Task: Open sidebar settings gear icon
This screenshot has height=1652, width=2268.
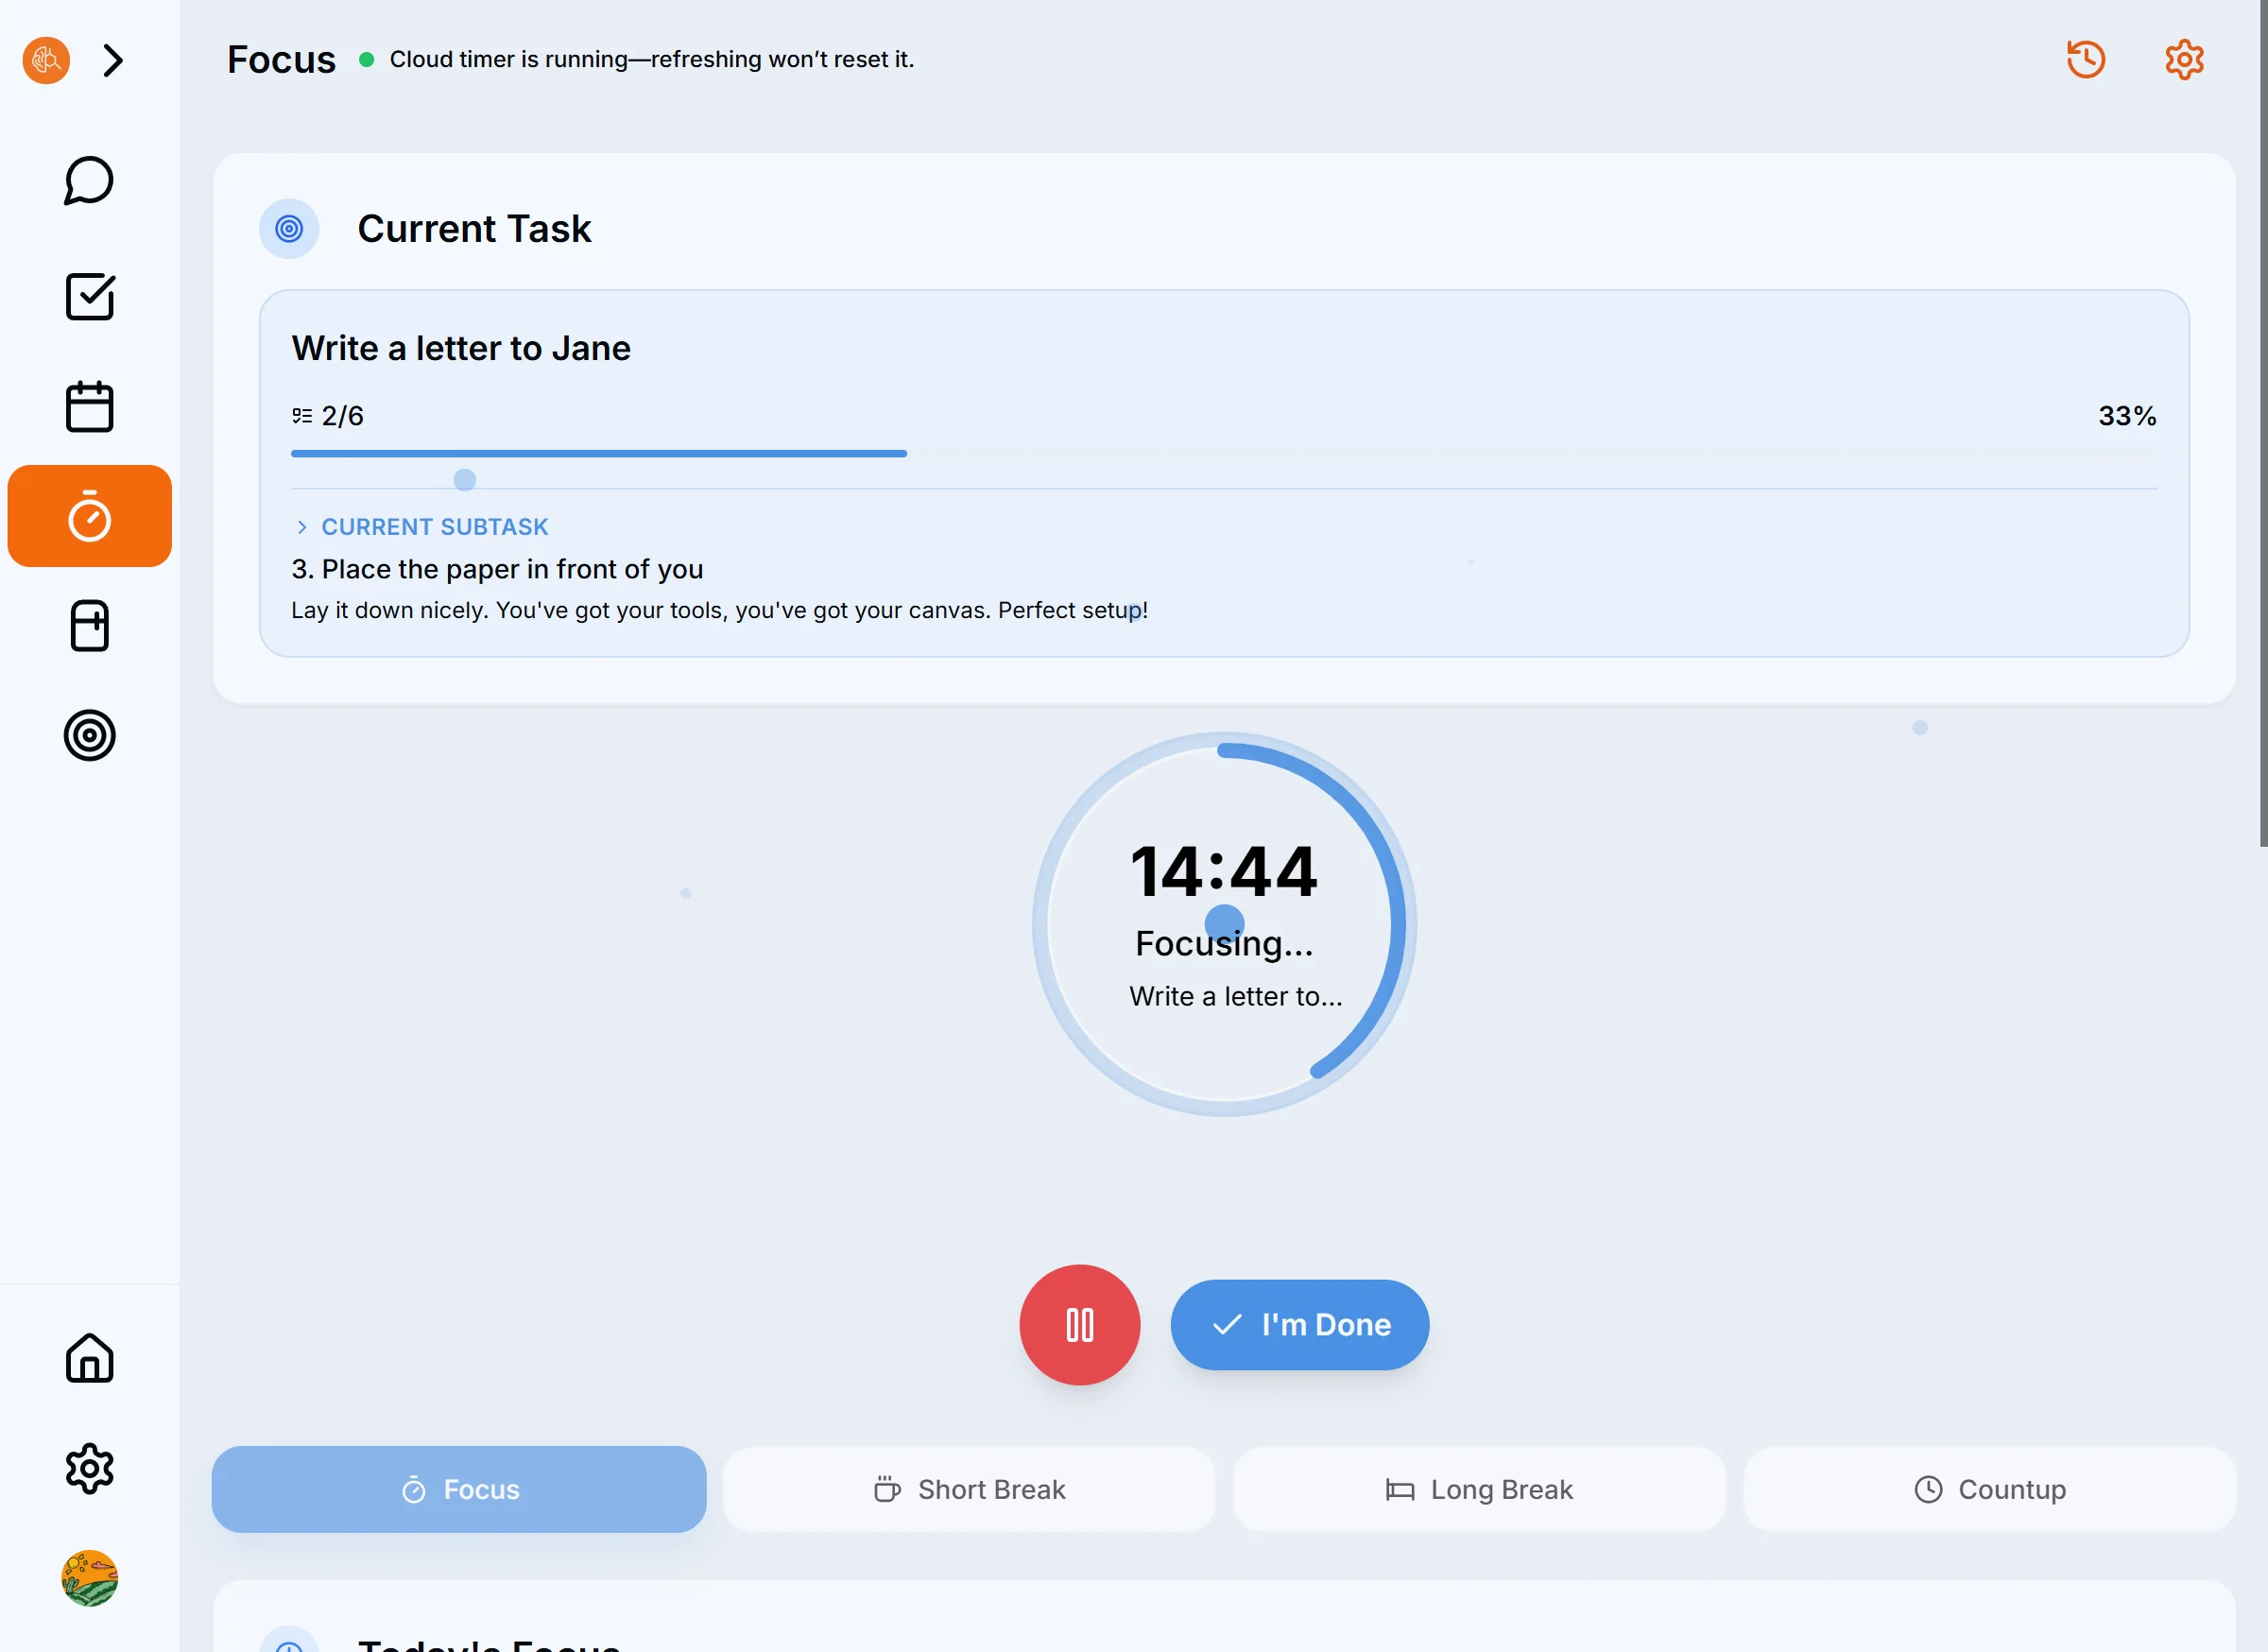Action: point(89,1468)
